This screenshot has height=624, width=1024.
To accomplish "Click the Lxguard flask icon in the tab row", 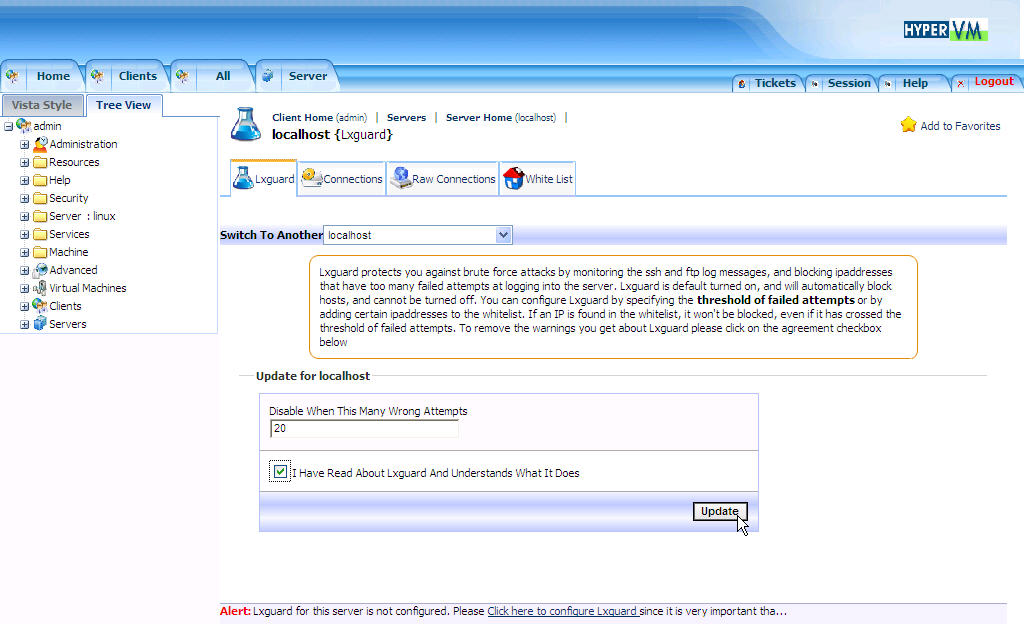I will 243,178.
